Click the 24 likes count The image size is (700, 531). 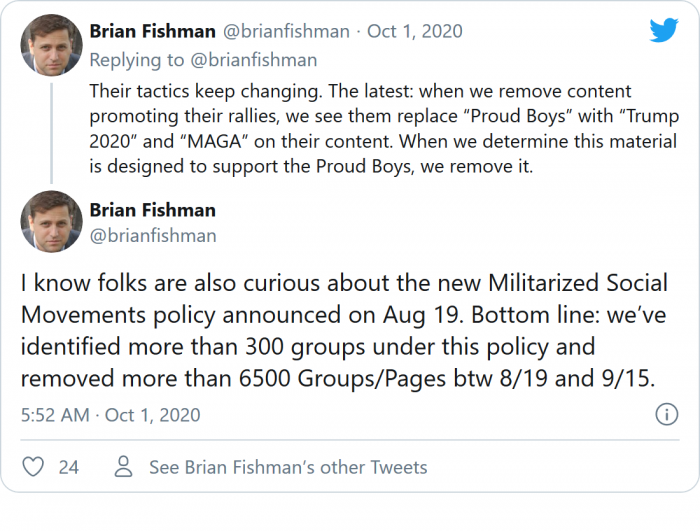[68, 467]
